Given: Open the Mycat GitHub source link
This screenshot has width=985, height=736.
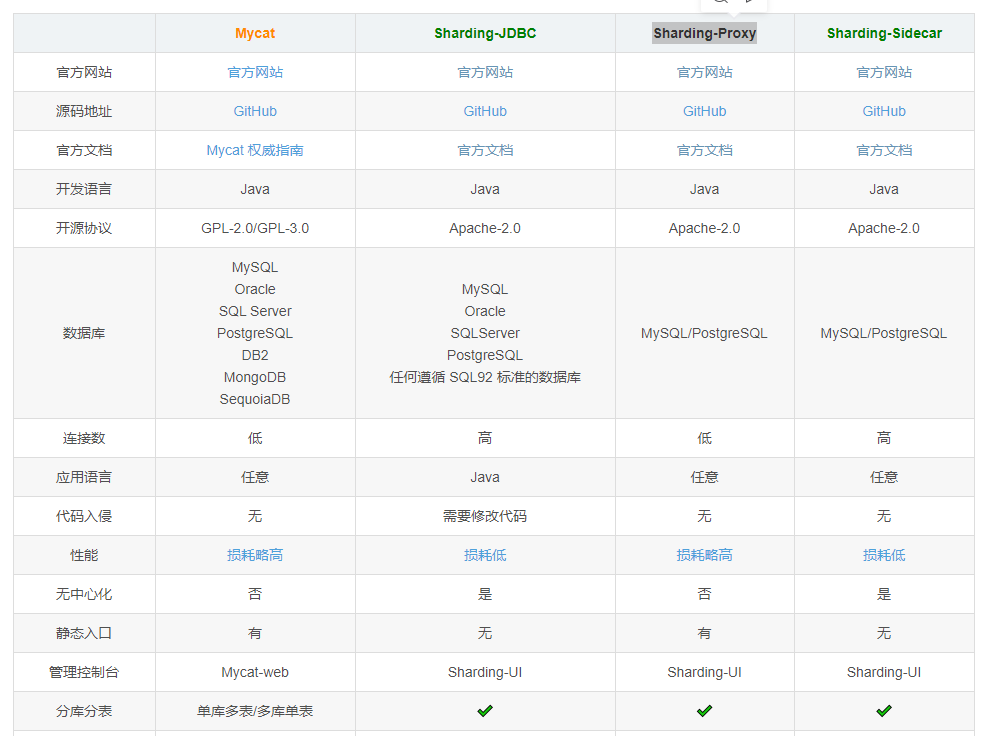Looking at the screenshot, I should [255, 111].
